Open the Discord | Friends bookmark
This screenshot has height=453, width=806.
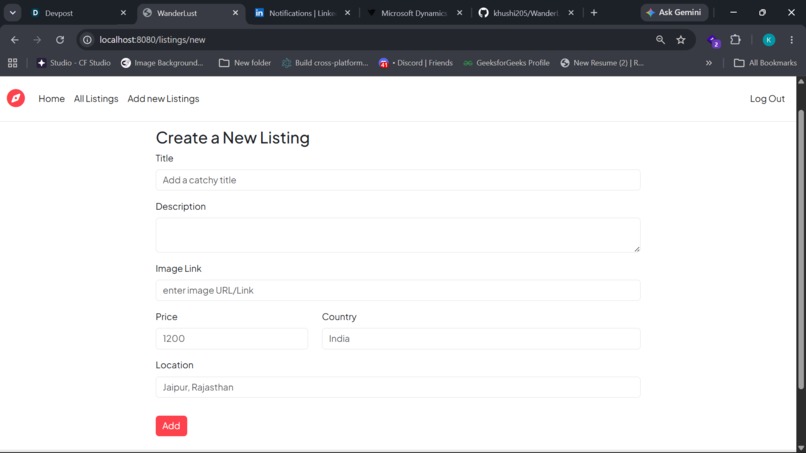[x=416, y=63]
